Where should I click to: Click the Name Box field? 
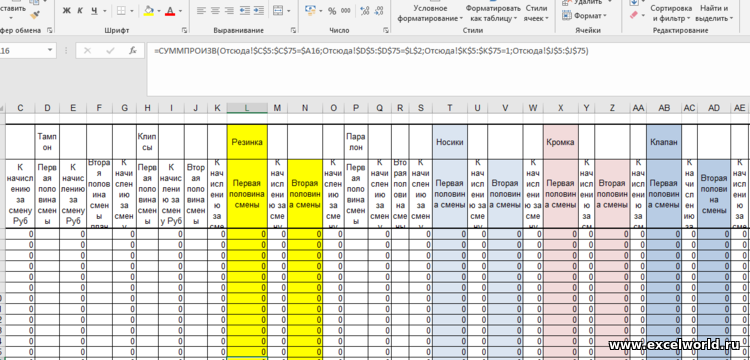[22, 50]
